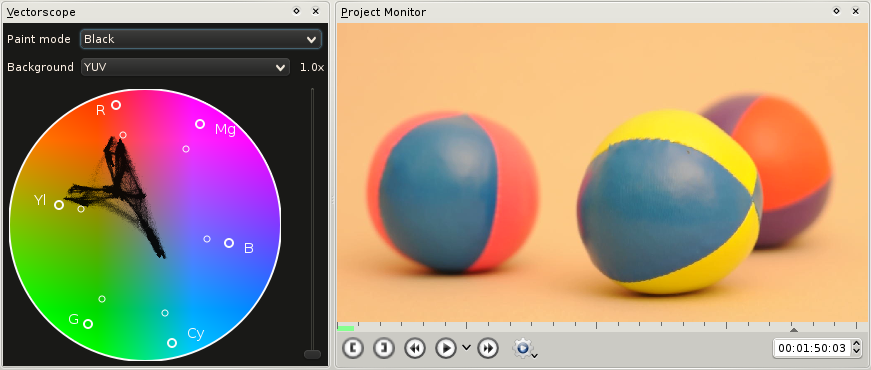The height and width of the screenshot is (370, 871).
Task: Click the fast forward button
Action: click(x=488, y=348)
